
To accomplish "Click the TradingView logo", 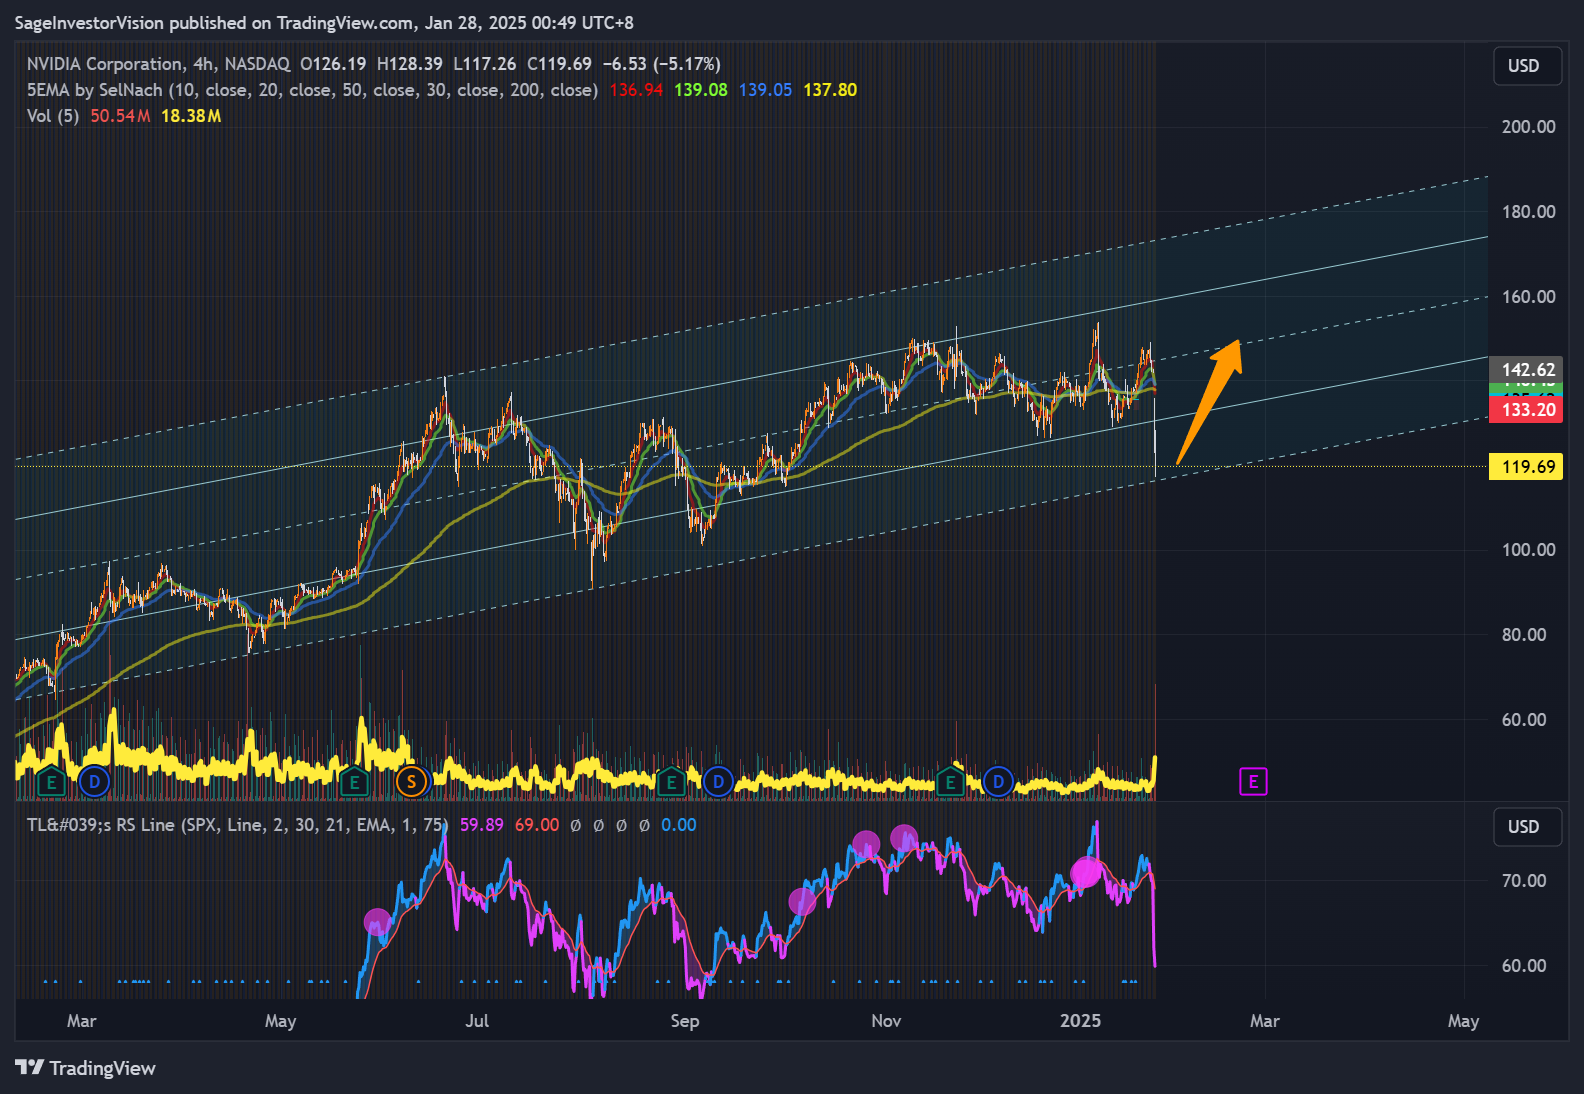I will pyautogui.click(x=86, y=1068).
